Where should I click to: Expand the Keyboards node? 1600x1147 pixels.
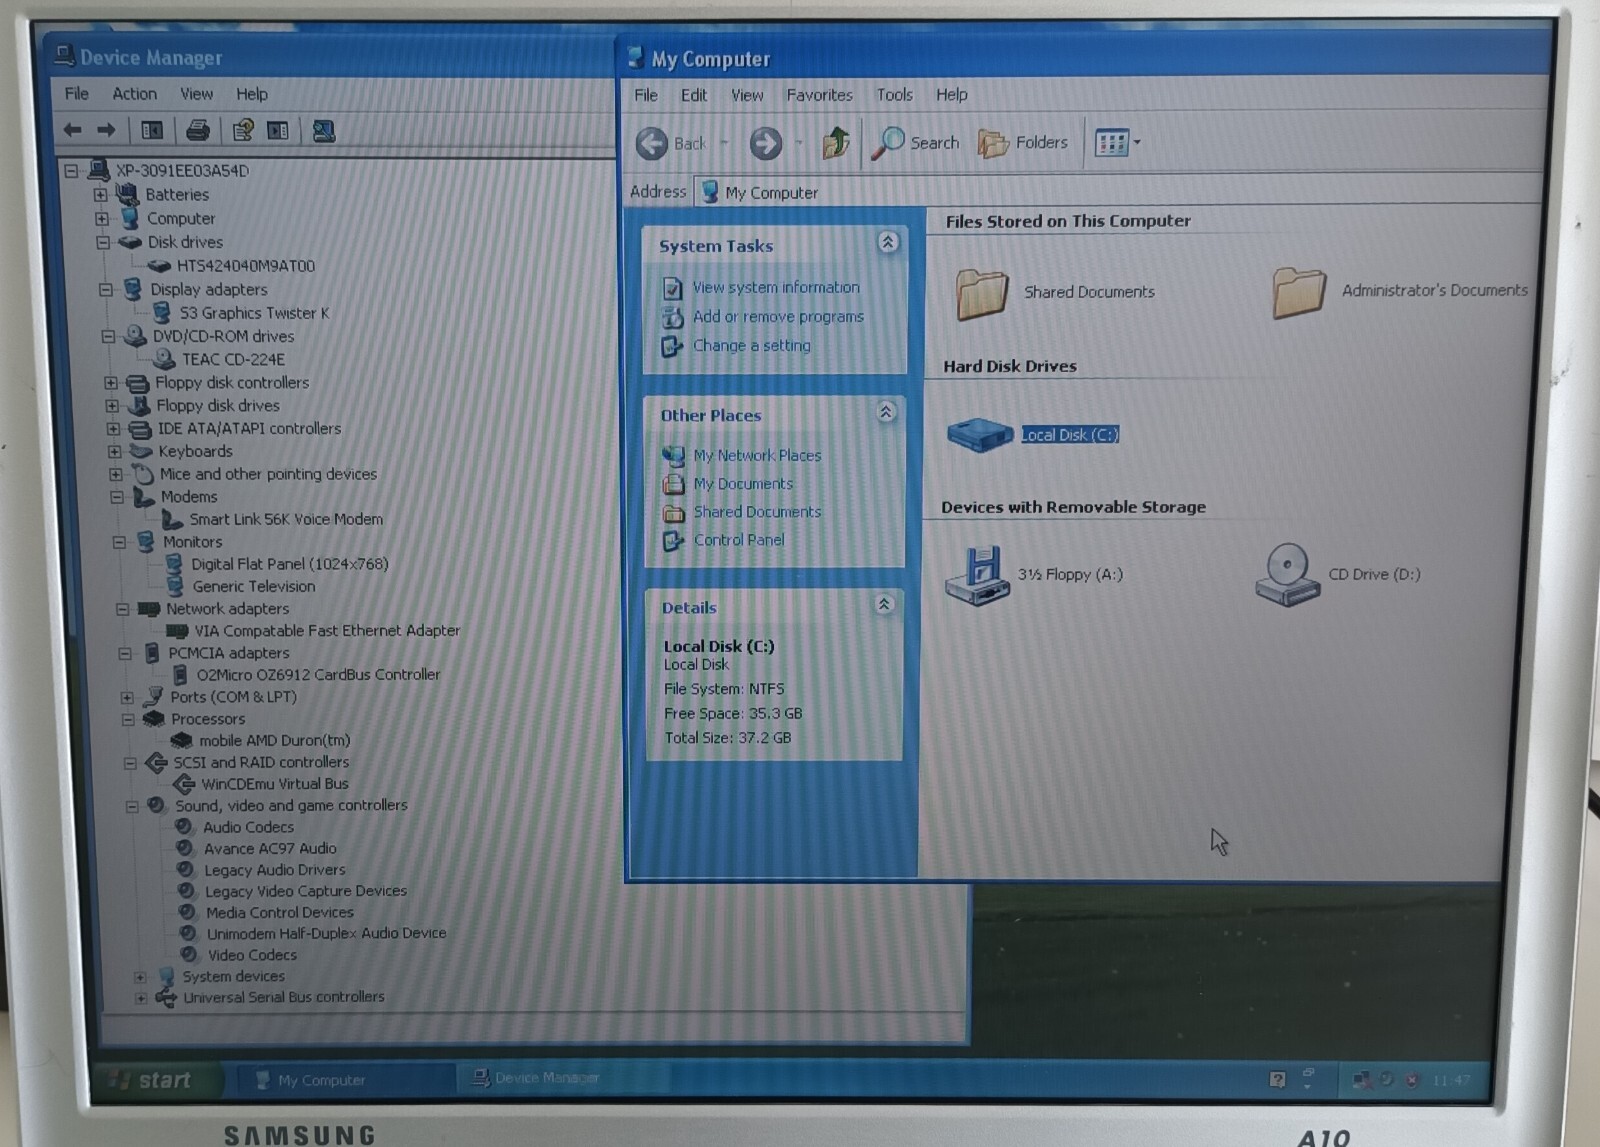(x=114, y=451)
